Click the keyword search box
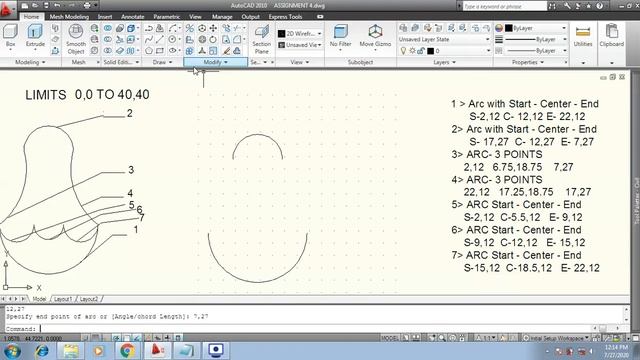Viewport: 640px width, 360px height. click(x=504, y=6)
